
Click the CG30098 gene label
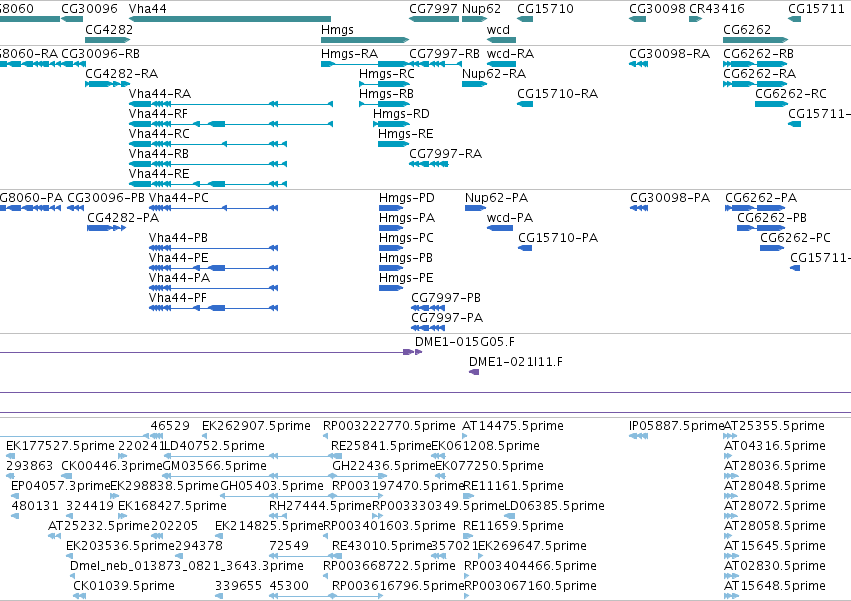657,9
